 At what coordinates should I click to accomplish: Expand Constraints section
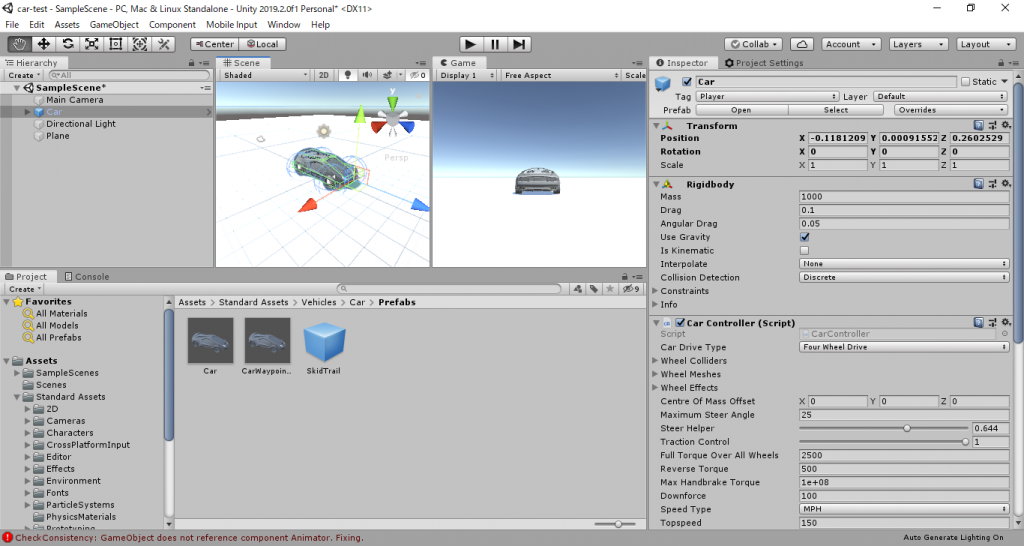(x=655, y=291)
